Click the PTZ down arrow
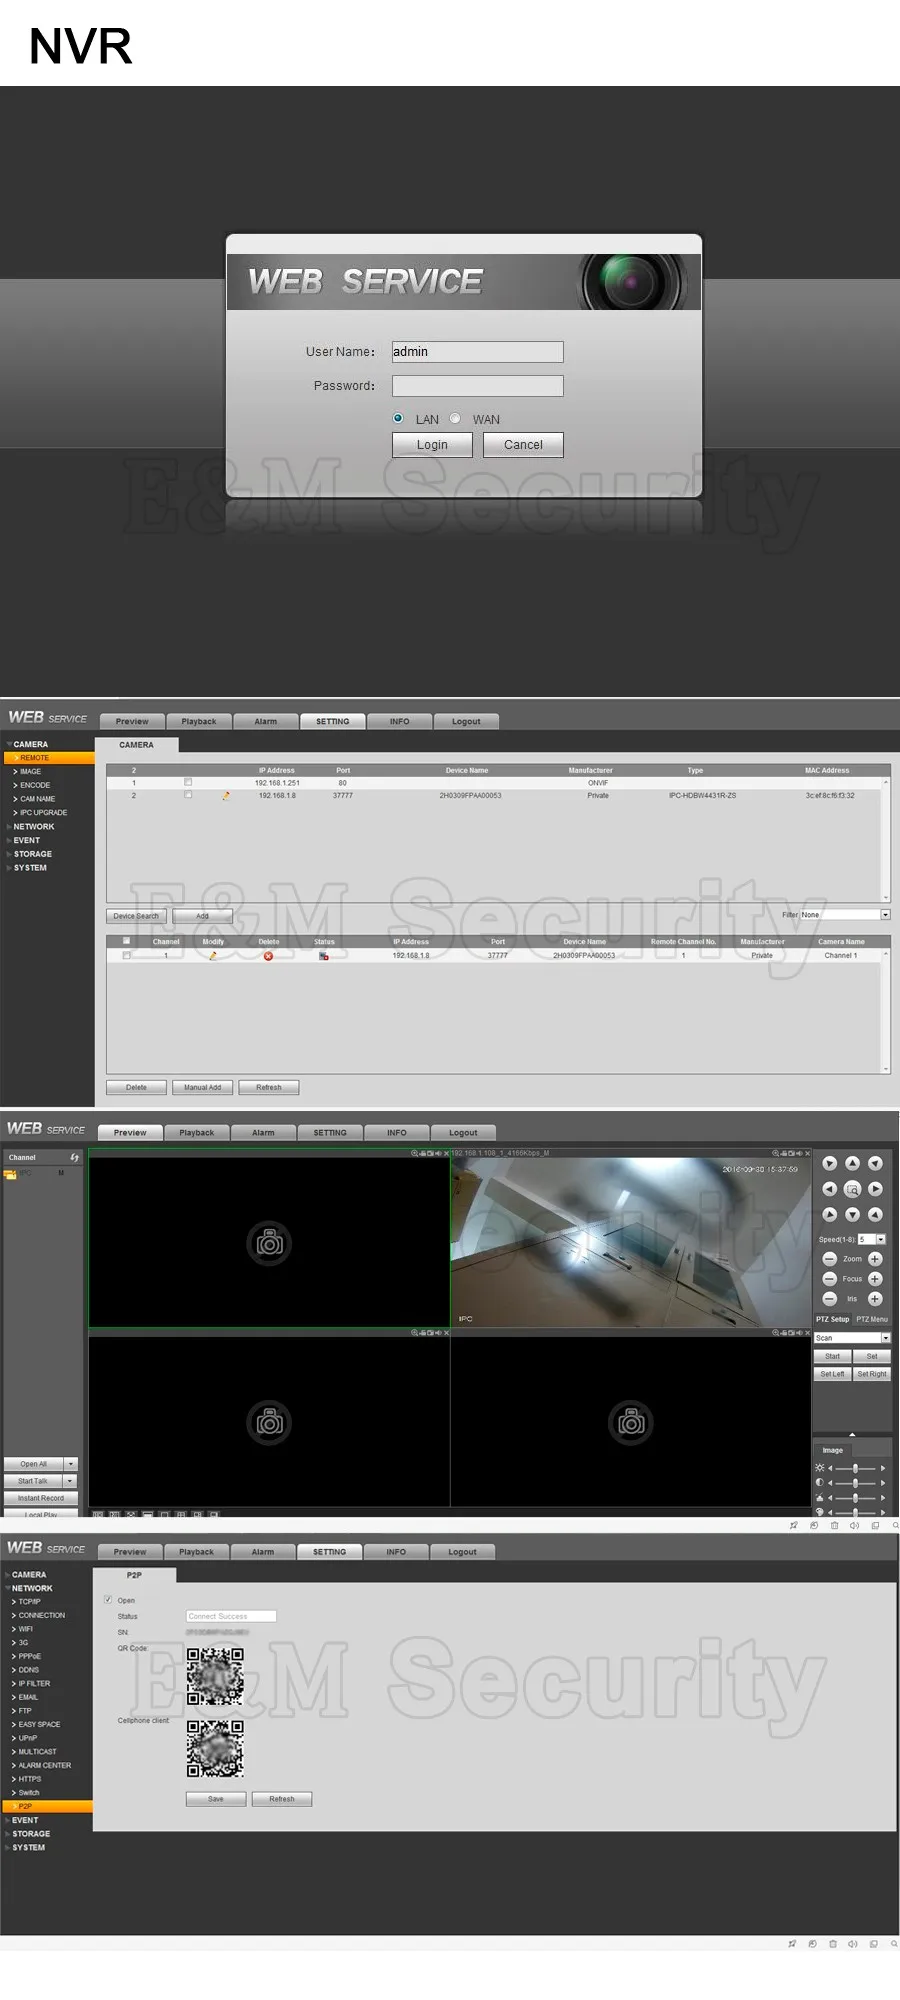 (x=852, y=1214)
